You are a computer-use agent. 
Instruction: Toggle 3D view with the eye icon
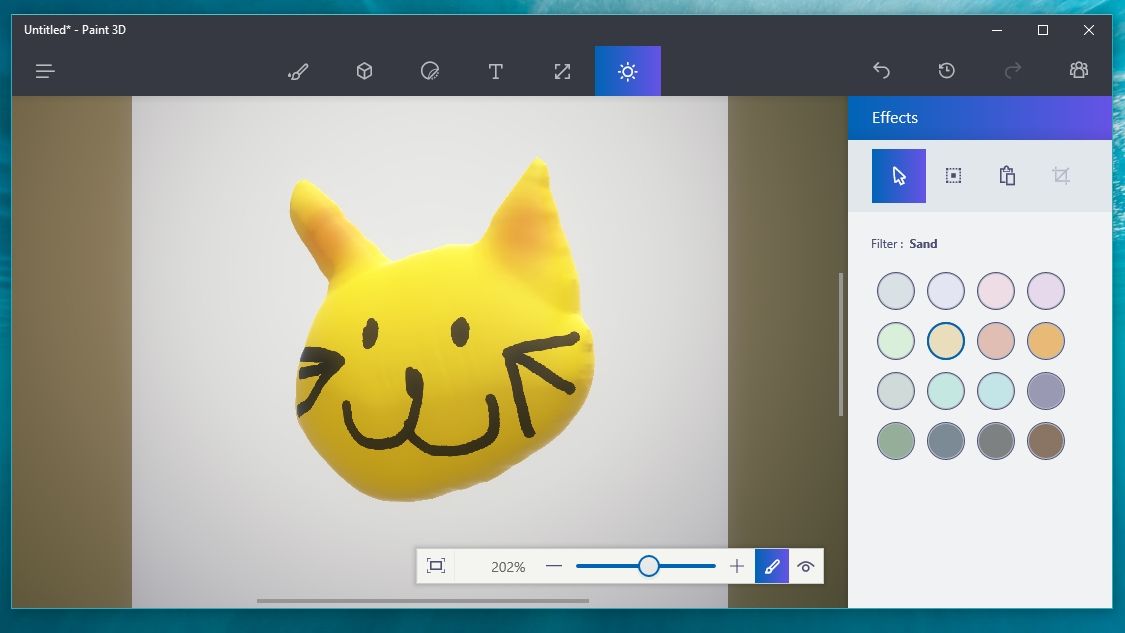pos(806,566)
